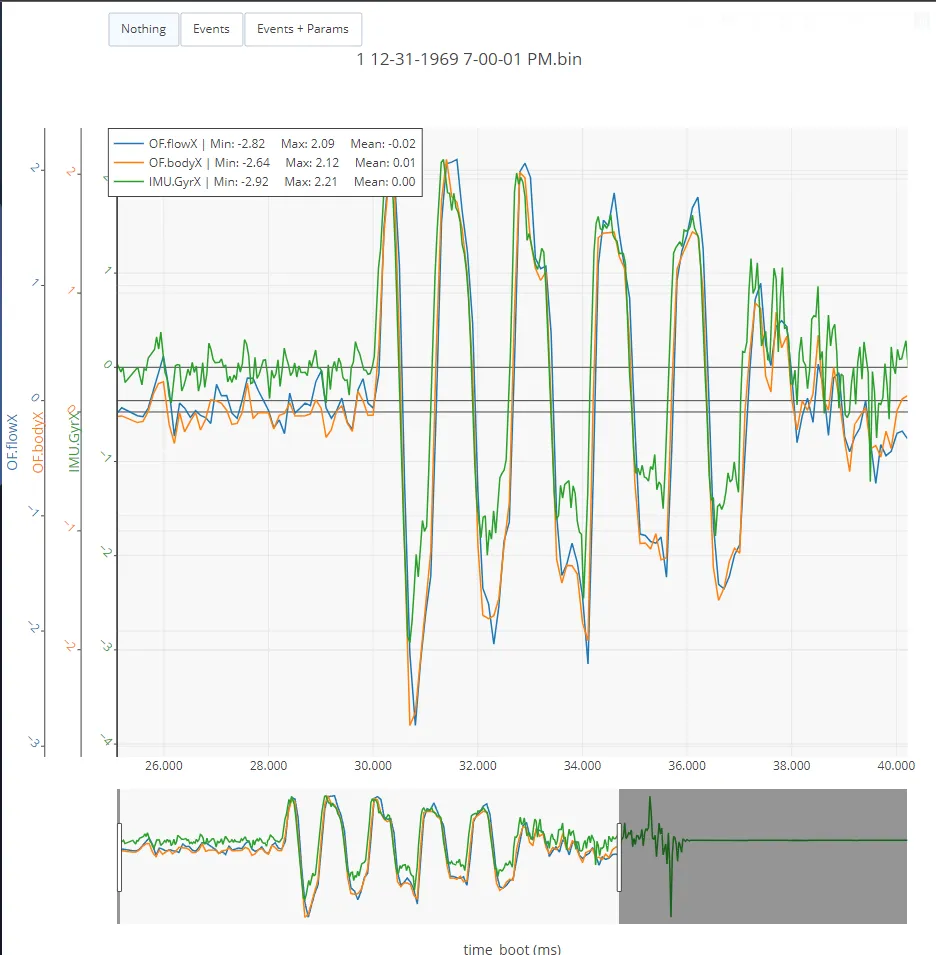Click the plot title with .bin filename
Screen dimensions: 936x955
point(469,59)
